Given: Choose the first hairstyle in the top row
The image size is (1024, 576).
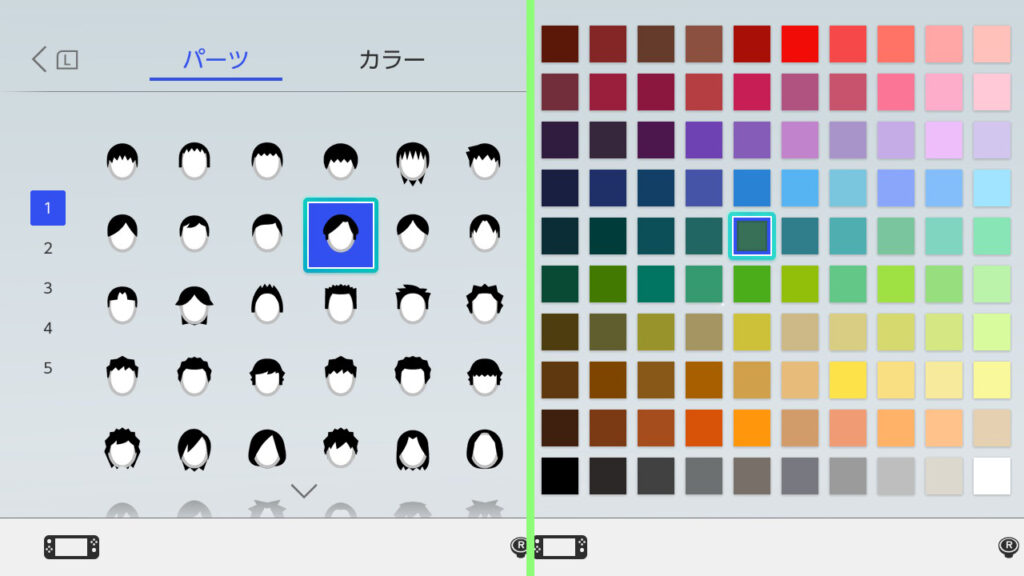Looking at the screenshot, I should point(122,161).
